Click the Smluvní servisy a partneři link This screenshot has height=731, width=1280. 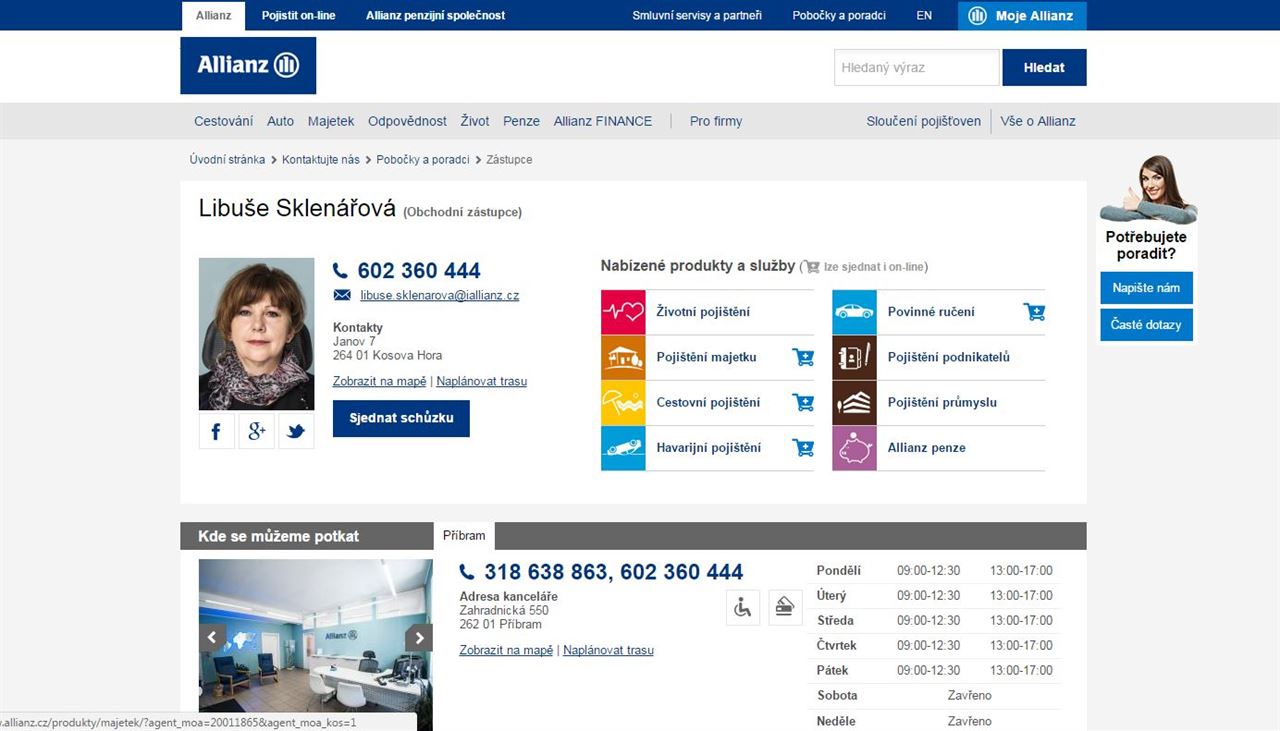click(697, 16)
